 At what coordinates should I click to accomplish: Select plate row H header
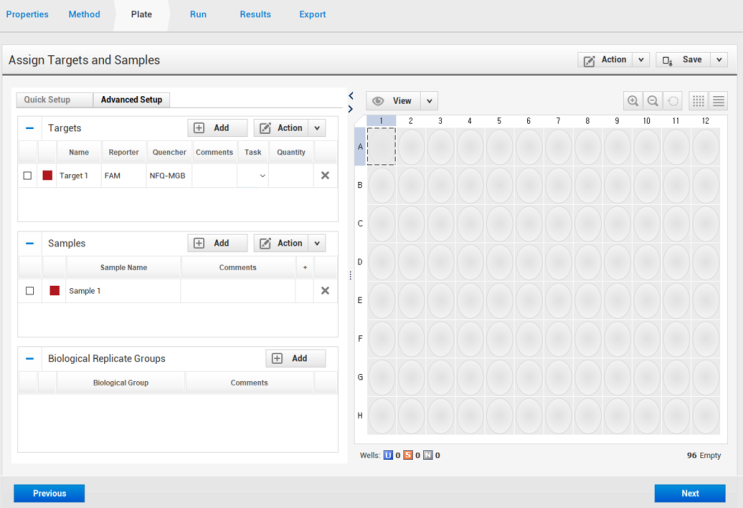(360, 416)
